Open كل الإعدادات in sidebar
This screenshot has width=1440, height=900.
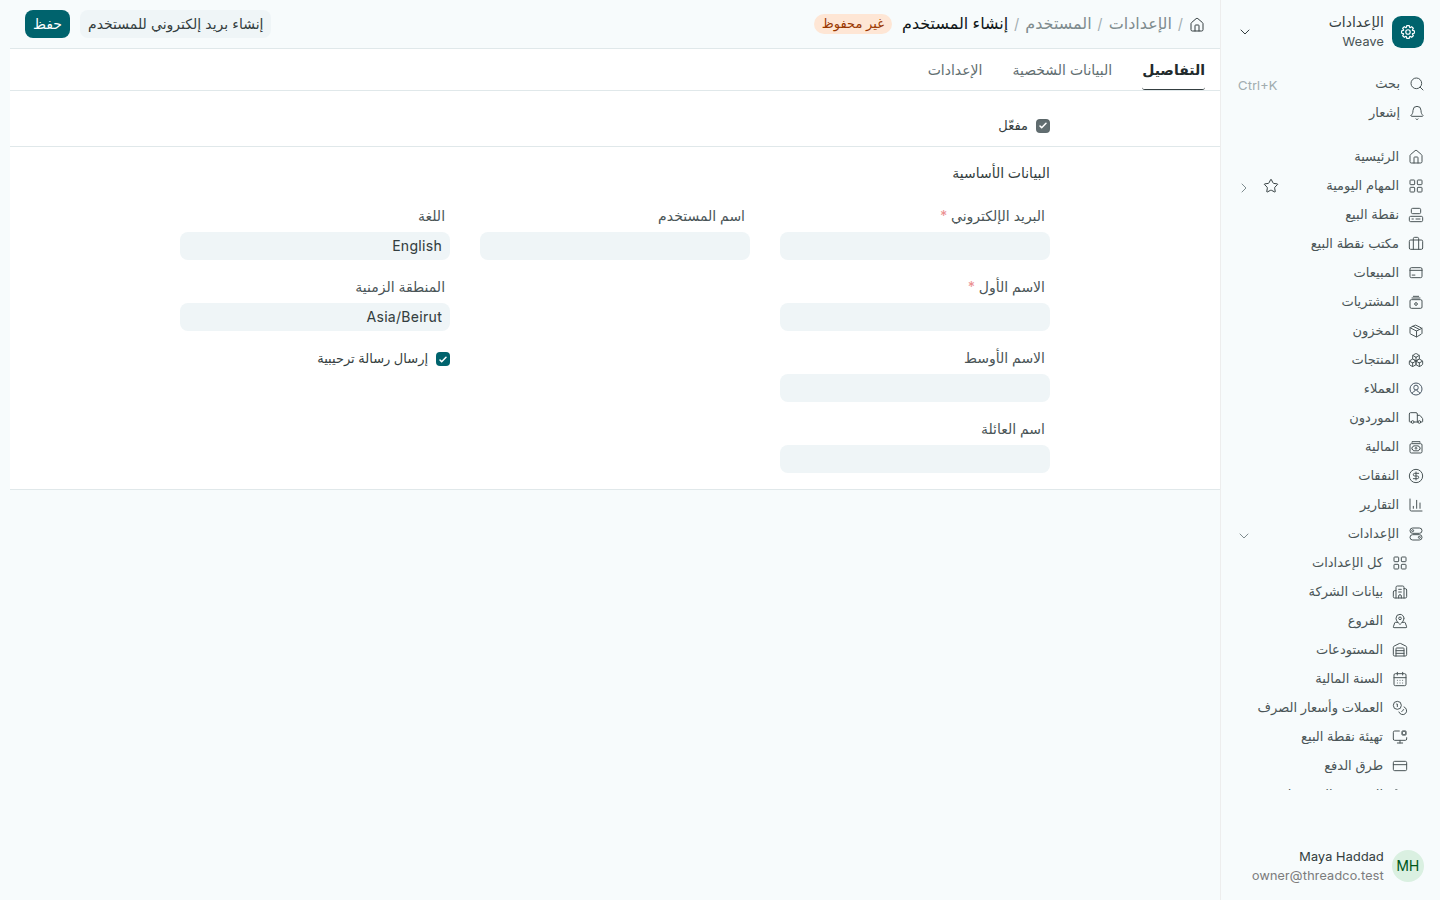tap(1347, 563)
